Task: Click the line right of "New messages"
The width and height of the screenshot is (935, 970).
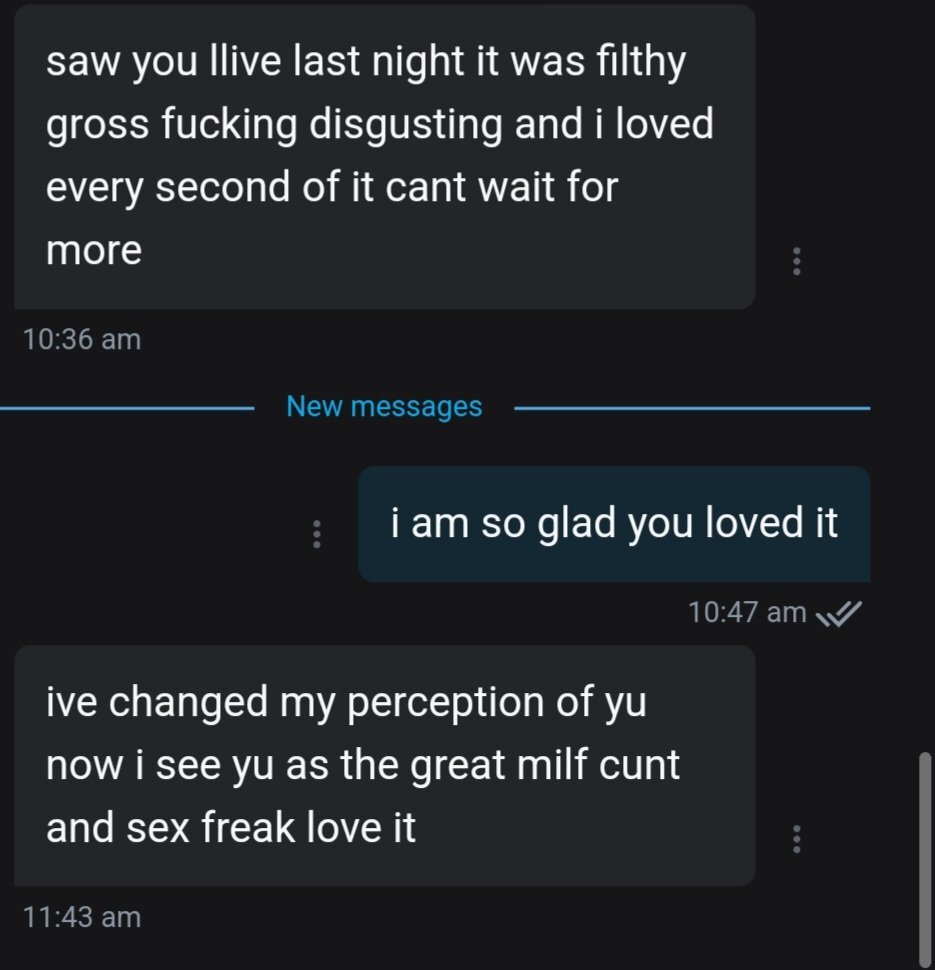Action: tap(690, 408)
